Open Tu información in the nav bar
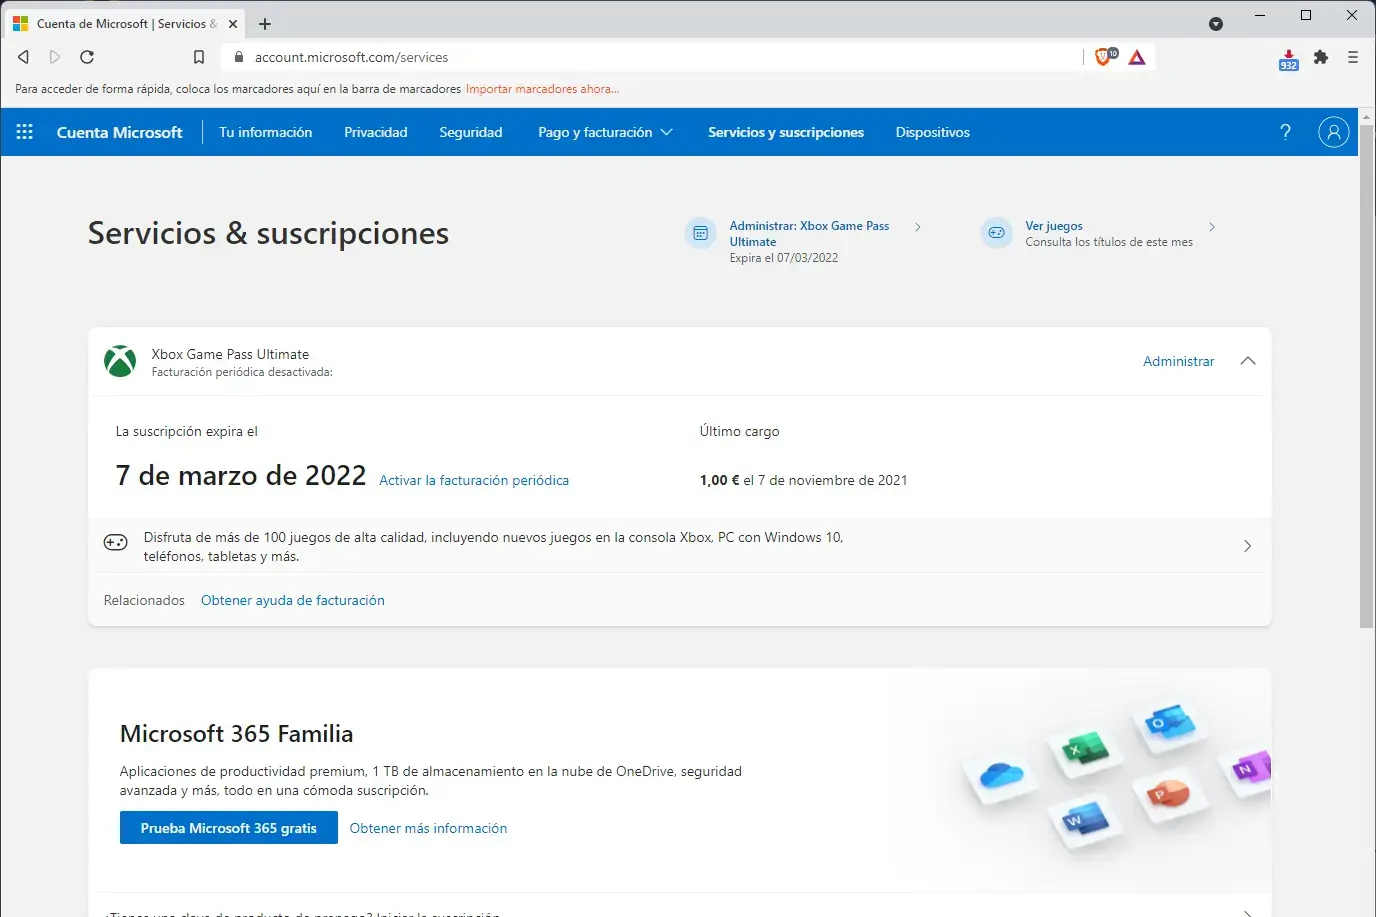This screenshot has width=1376, height=917. (265, 132)
